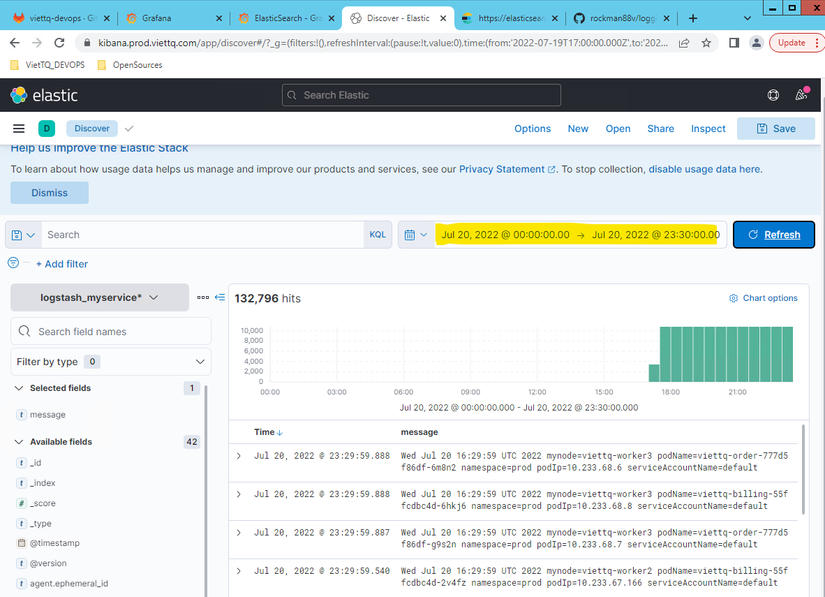Collapse the Selected fields section
Screen dimensions: 825x597
[19, 388]
